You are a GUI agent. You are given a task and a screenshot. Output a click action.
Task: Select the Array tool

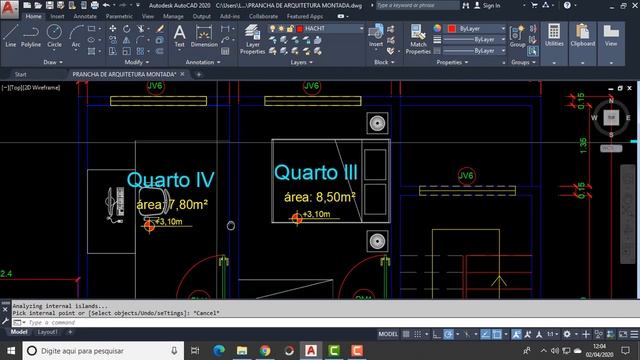click(140, 51)
